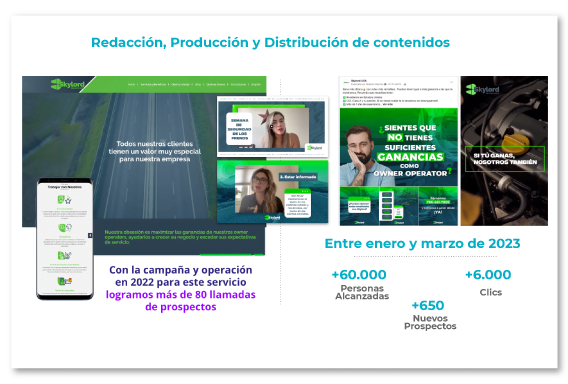Viewport: 568px width, 384px height.
Task: Click the 'SI TÚ GANAS, NOSOTROS TAMBIÉN' framed box
Action: tap(505, 159)
